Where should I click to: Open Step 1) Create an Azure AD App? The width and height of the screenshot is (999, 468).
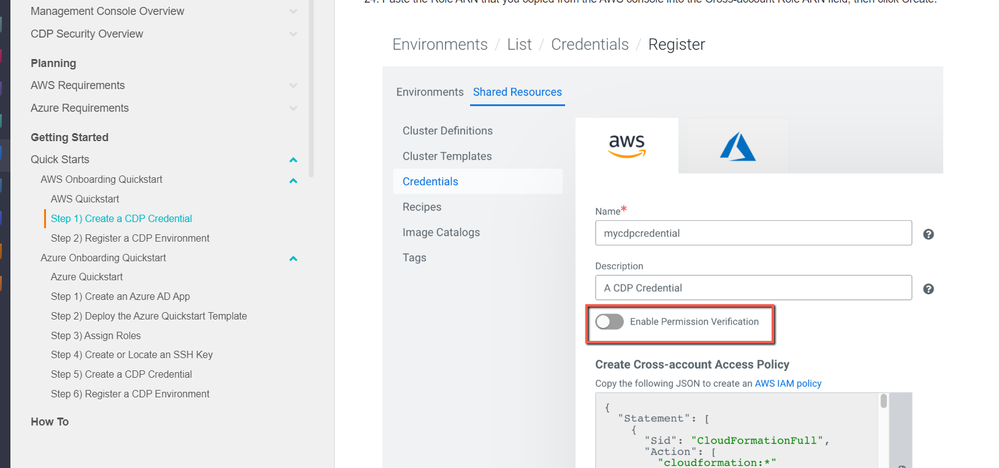(120, 297)
